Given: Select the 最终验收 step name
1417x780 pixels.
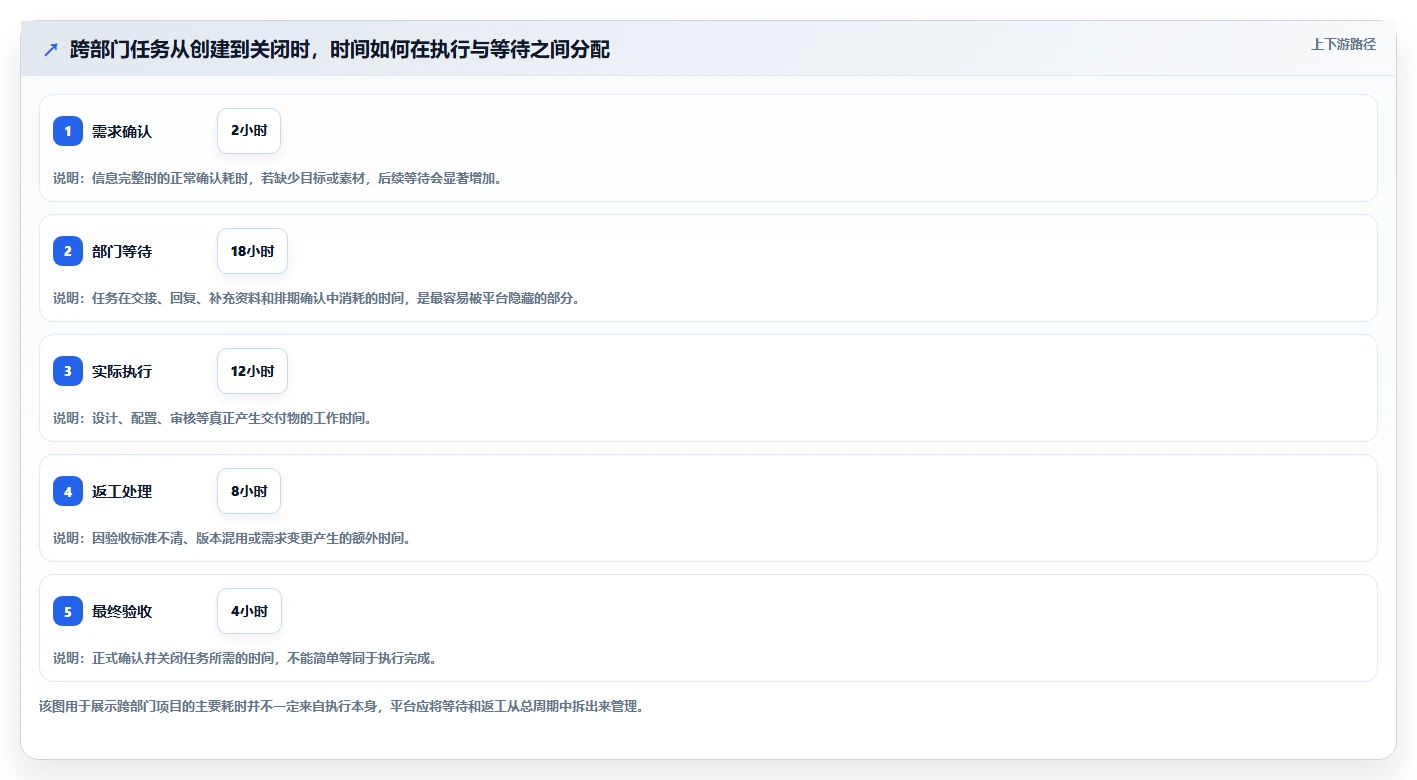Looking at the screenshot, I should tap(122, 611).
